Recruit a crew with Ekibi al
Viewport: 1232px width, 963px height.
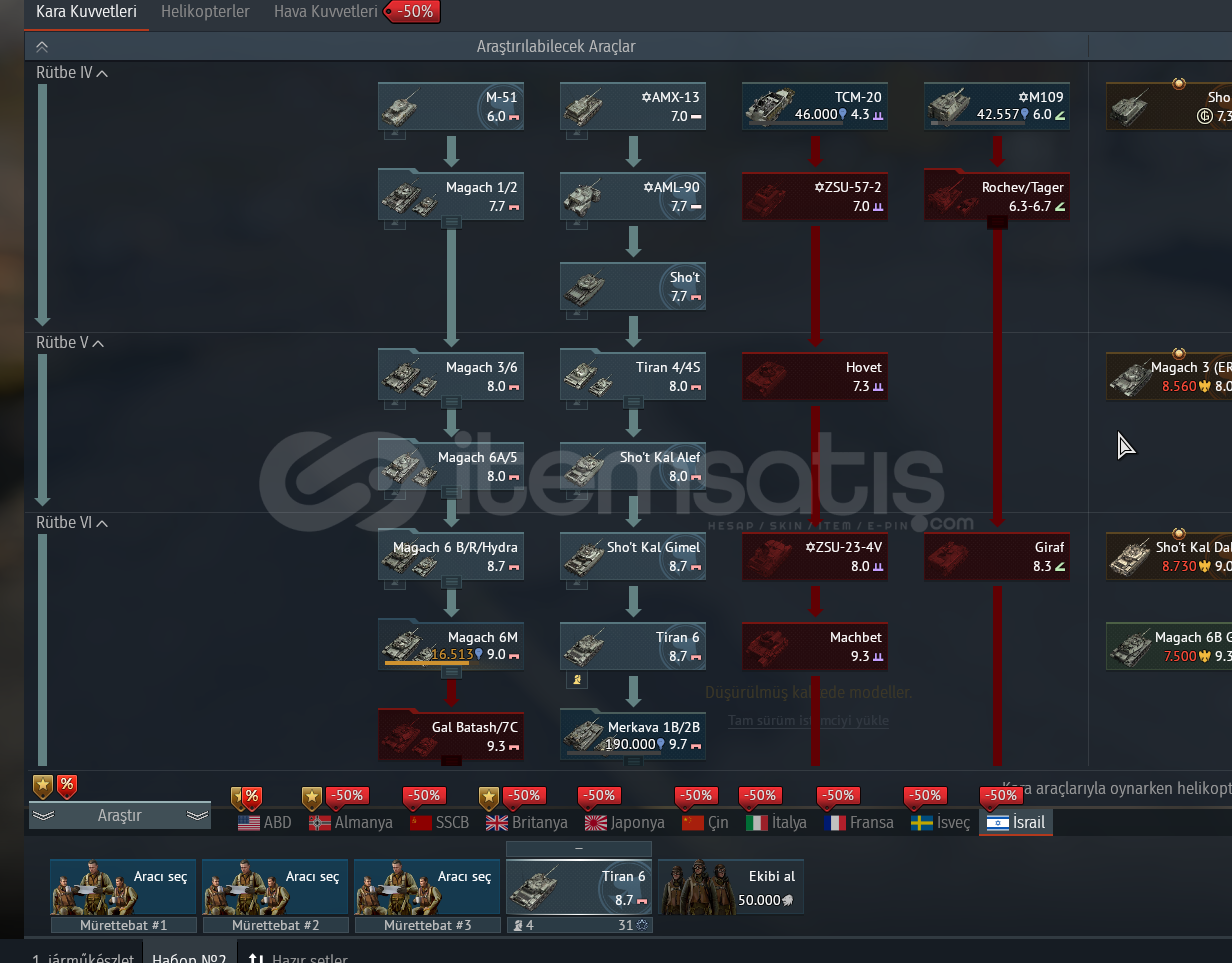tap(730, 887)
